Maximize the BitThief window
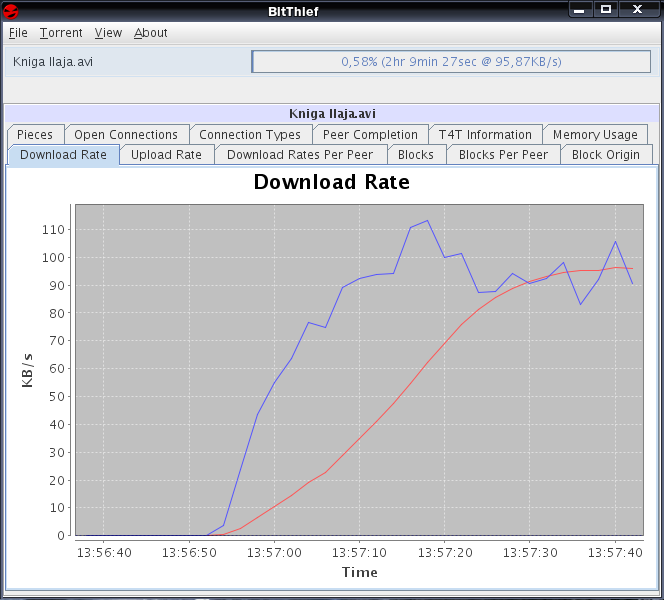The height and width of the screenshot is (600, 664). (606, 9)
